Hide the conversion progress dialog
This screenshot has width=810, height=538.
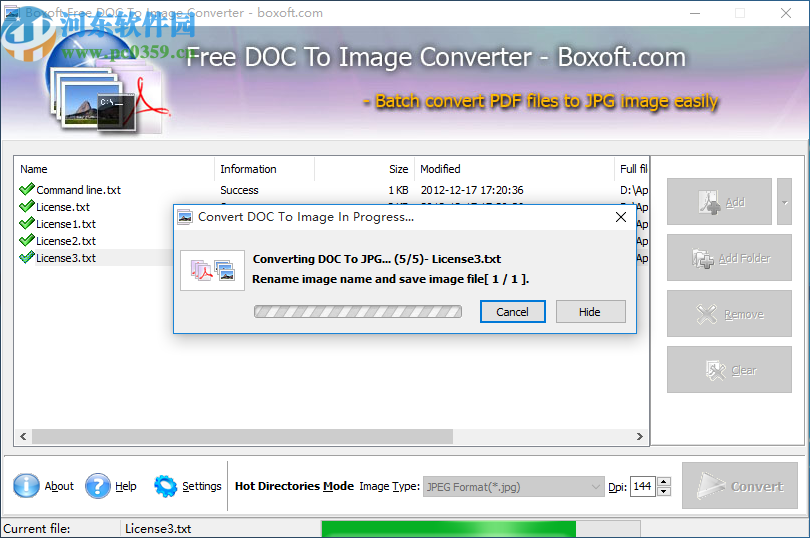click(x=590, y=312)
